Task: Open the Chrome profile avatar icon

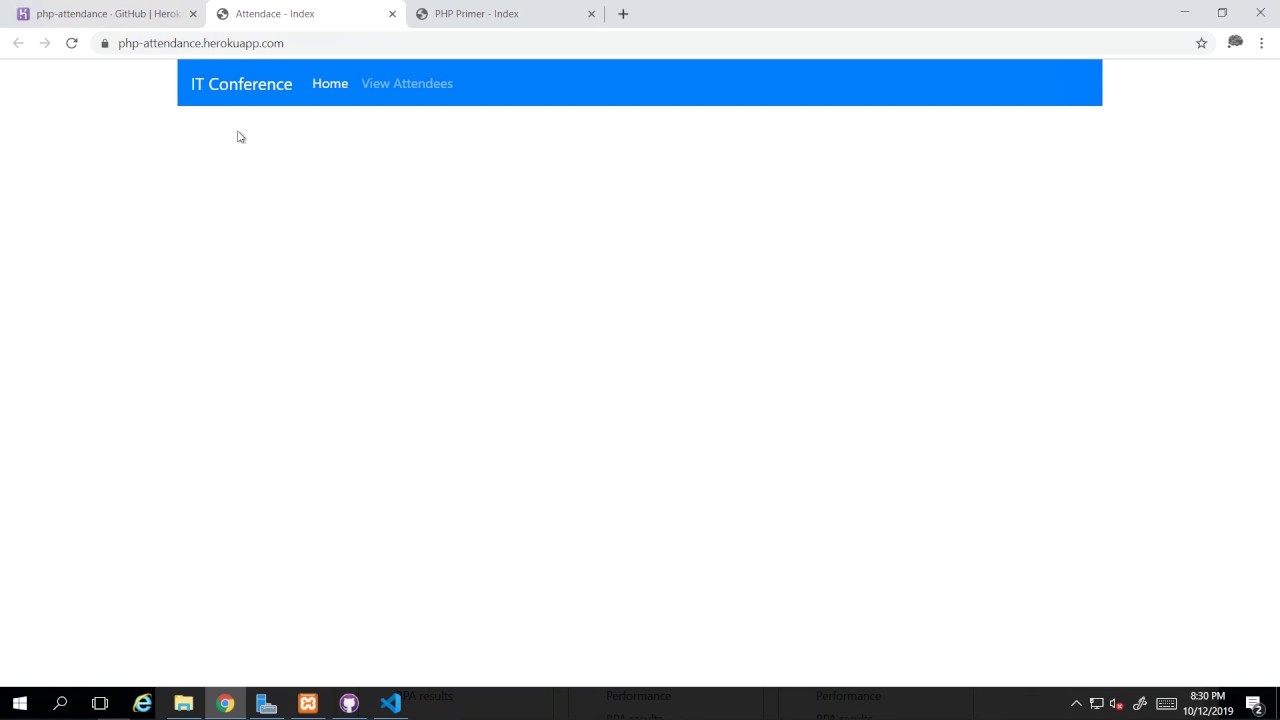Action: [1236, 42]
